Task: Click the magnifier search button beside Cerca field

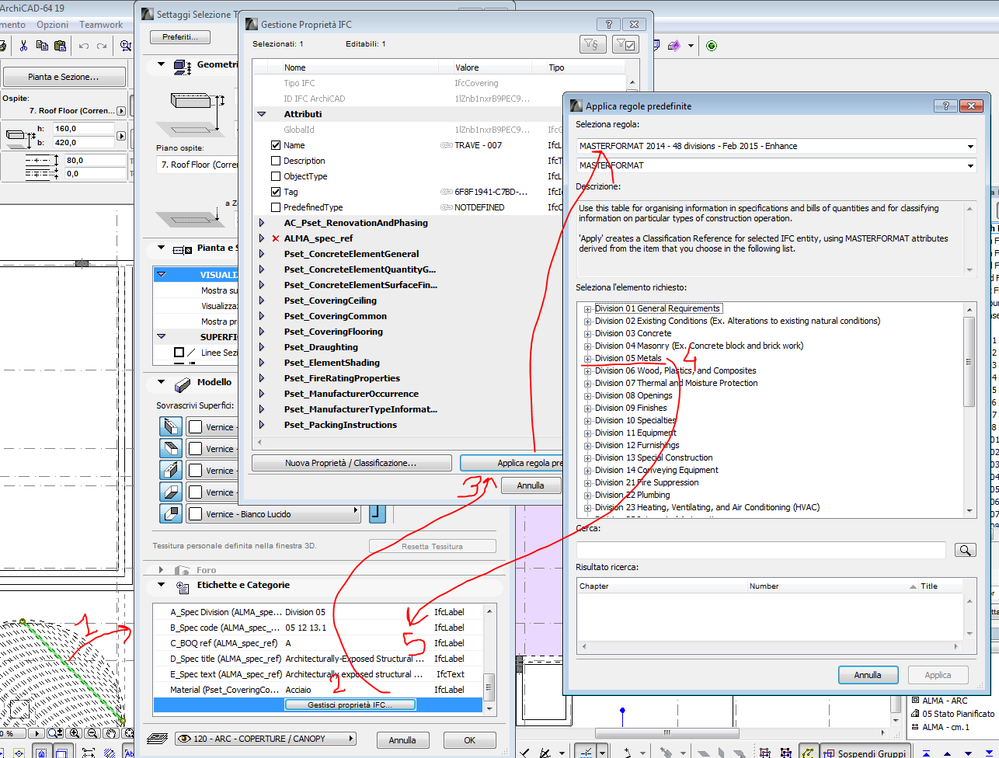Action: [x=965, y=550]
